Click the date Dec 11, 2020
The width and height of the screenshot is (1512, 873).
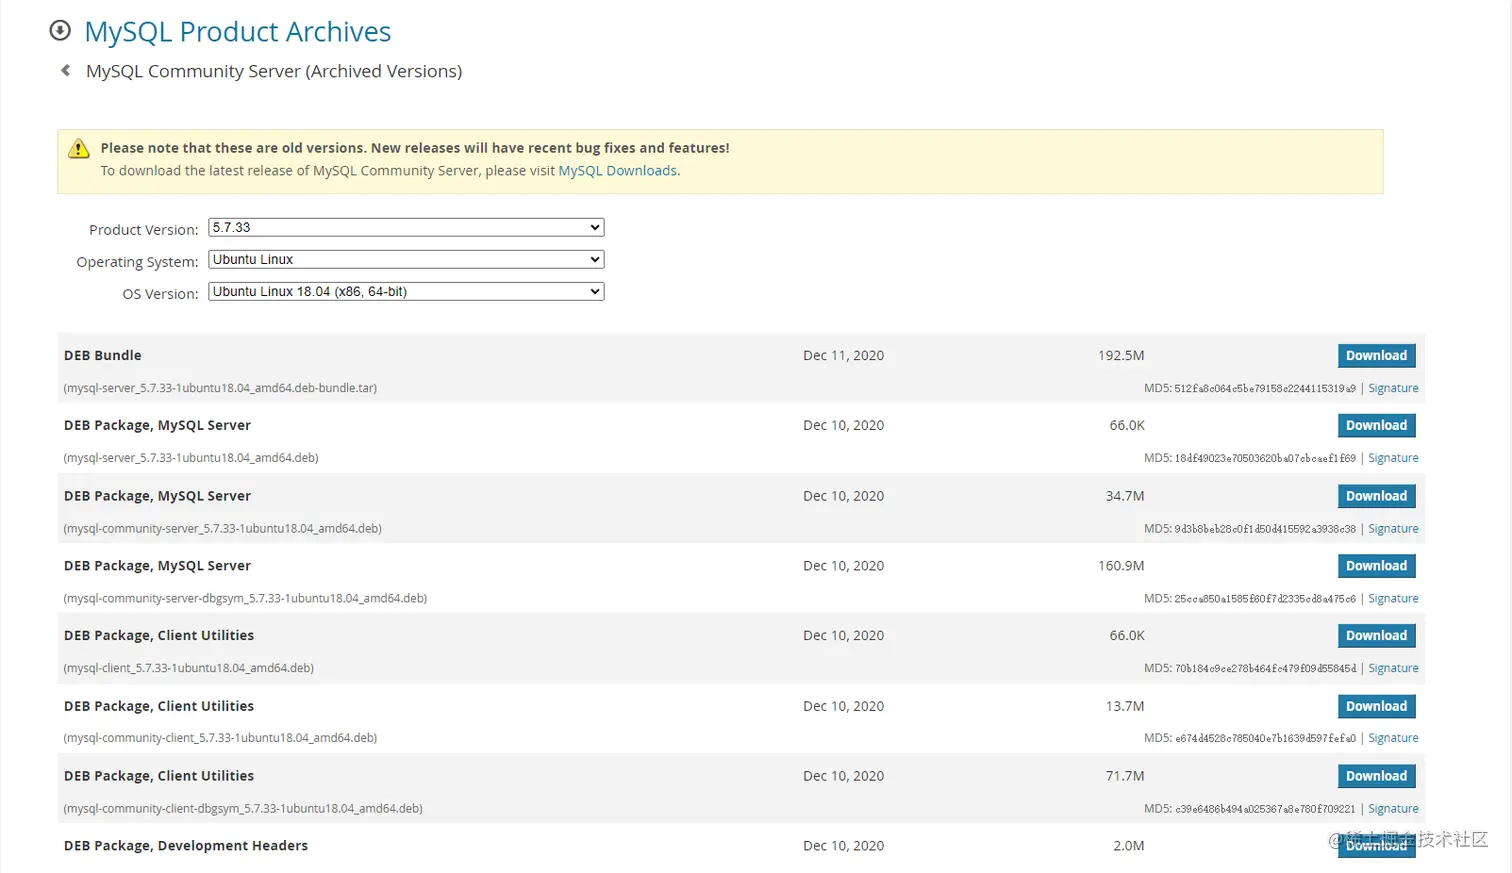tap(843, 356)
